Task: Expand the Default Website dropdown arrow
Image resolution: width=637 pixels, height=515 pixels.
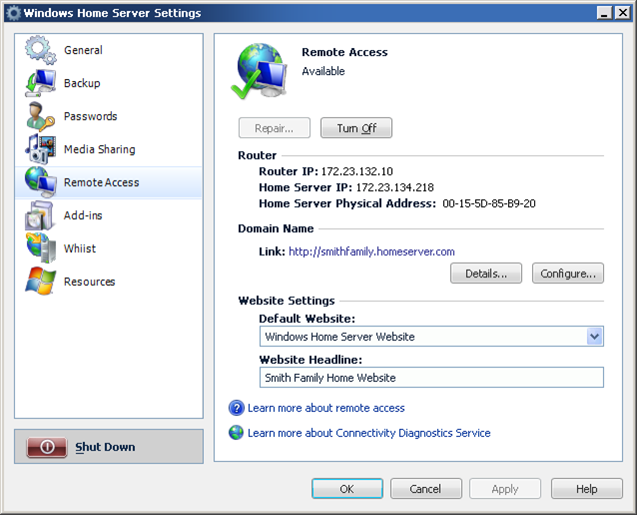Action: (x=595, y=336)
